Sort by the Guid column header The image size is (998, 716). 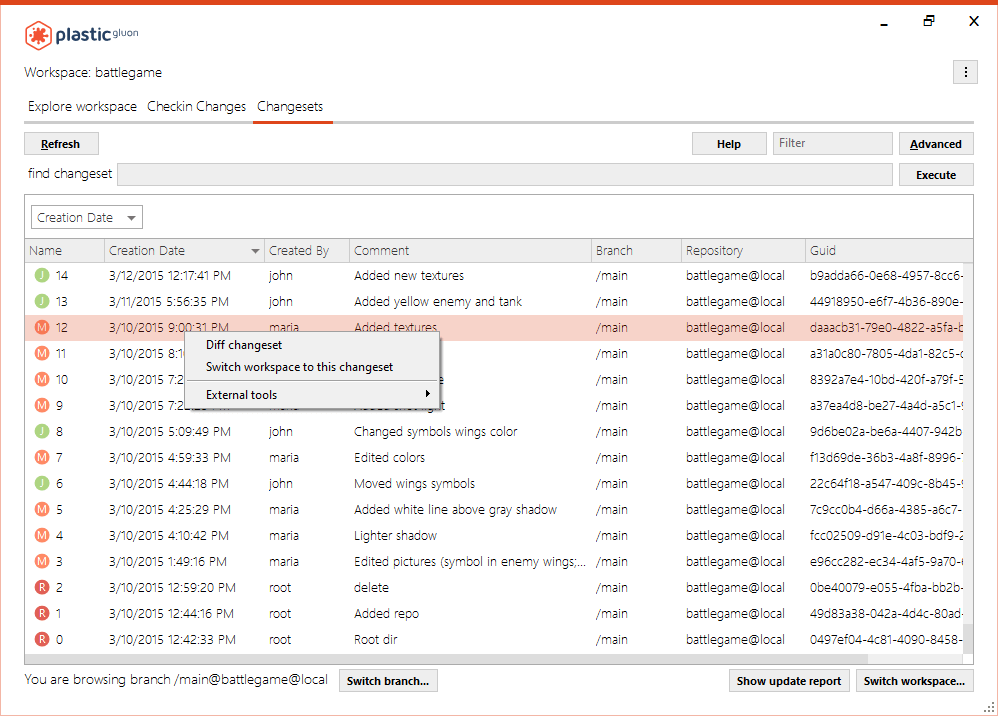[x=889, y=251]
